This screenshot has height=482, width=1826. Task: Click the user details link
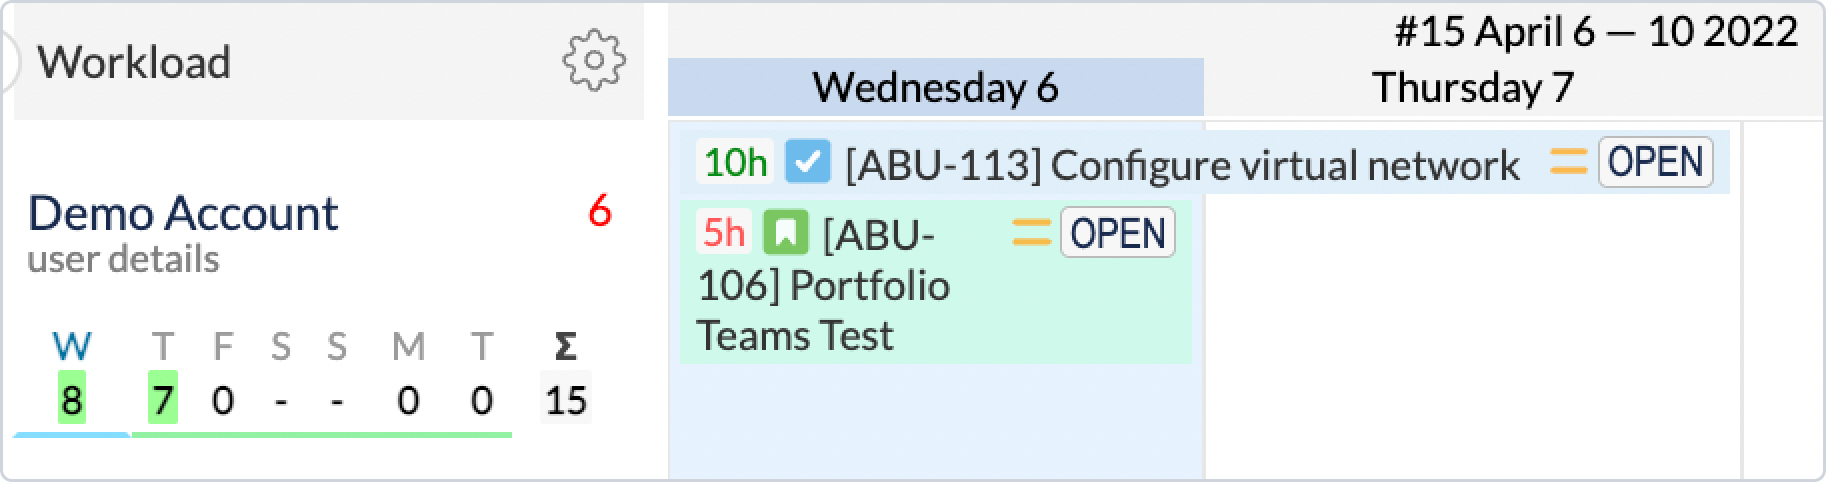tap(123, 259)
